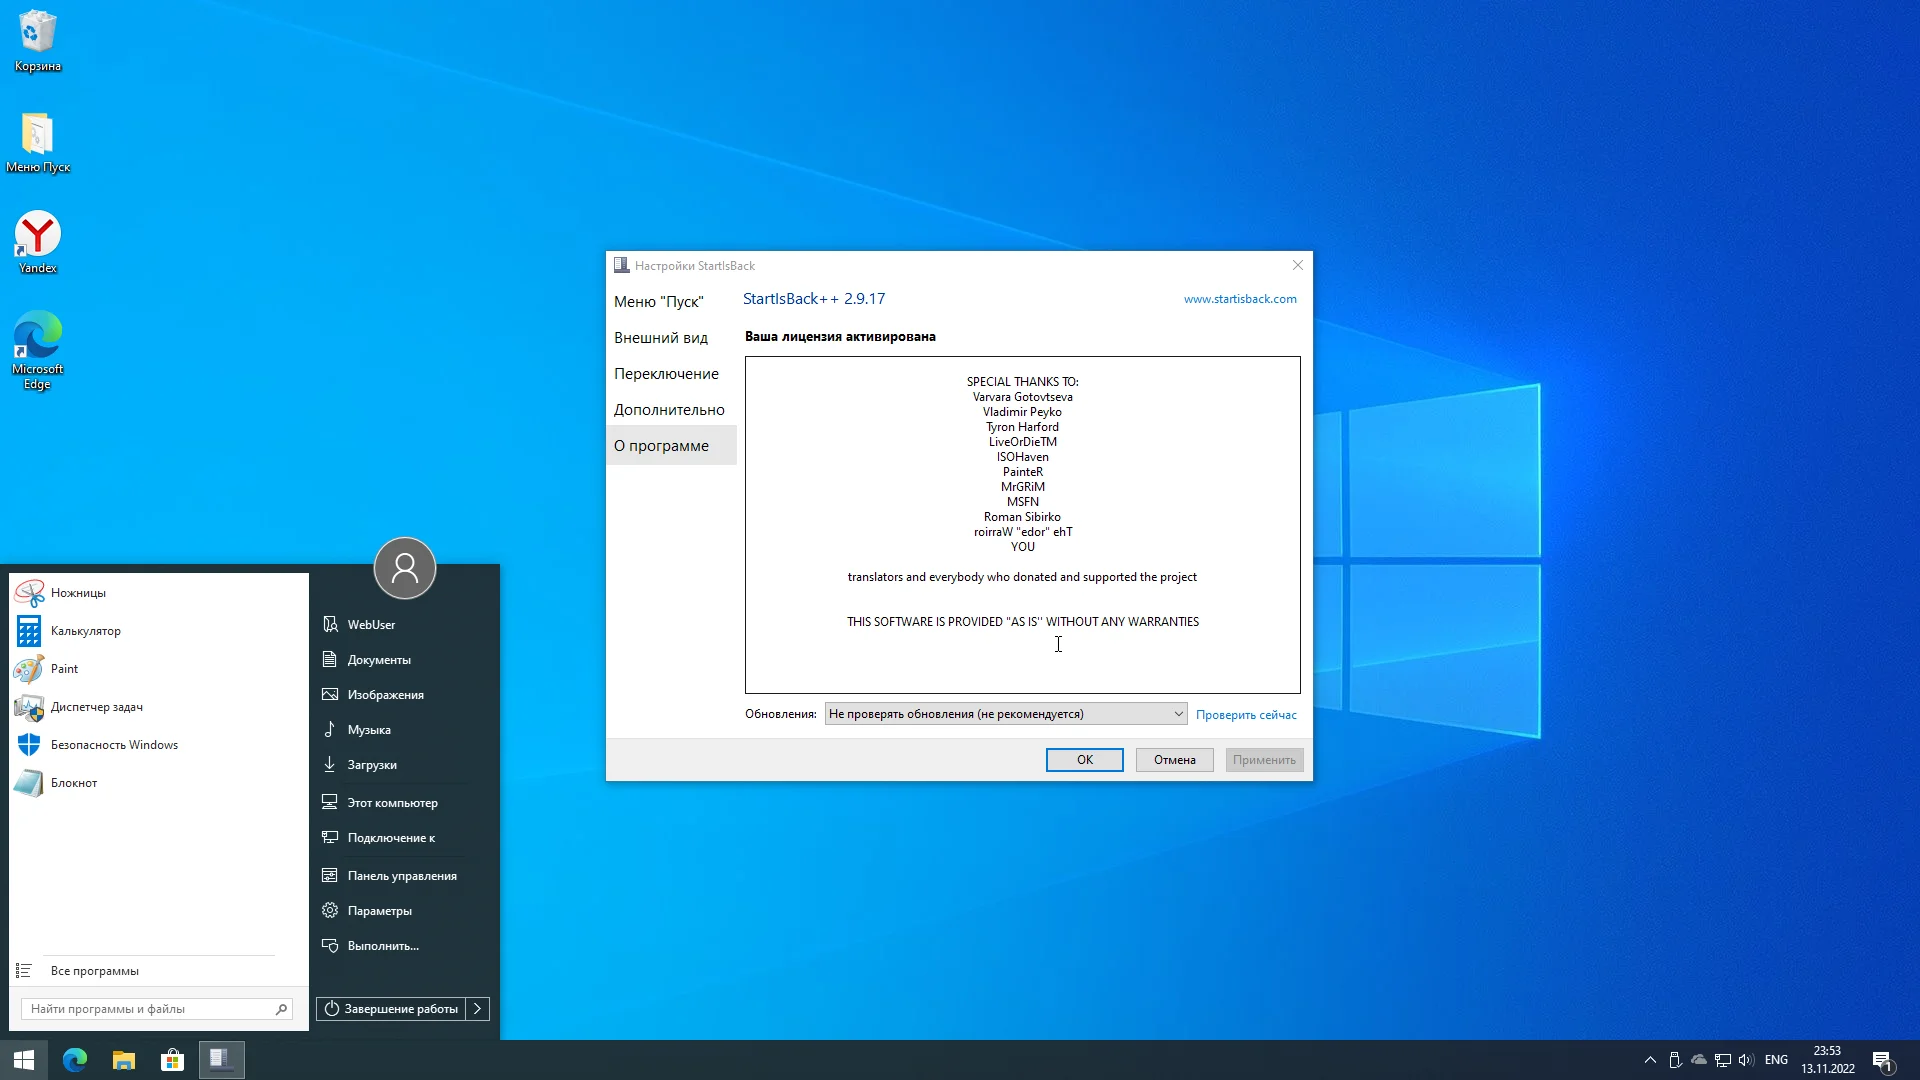Launch Блокнот from the start menu

73,783
